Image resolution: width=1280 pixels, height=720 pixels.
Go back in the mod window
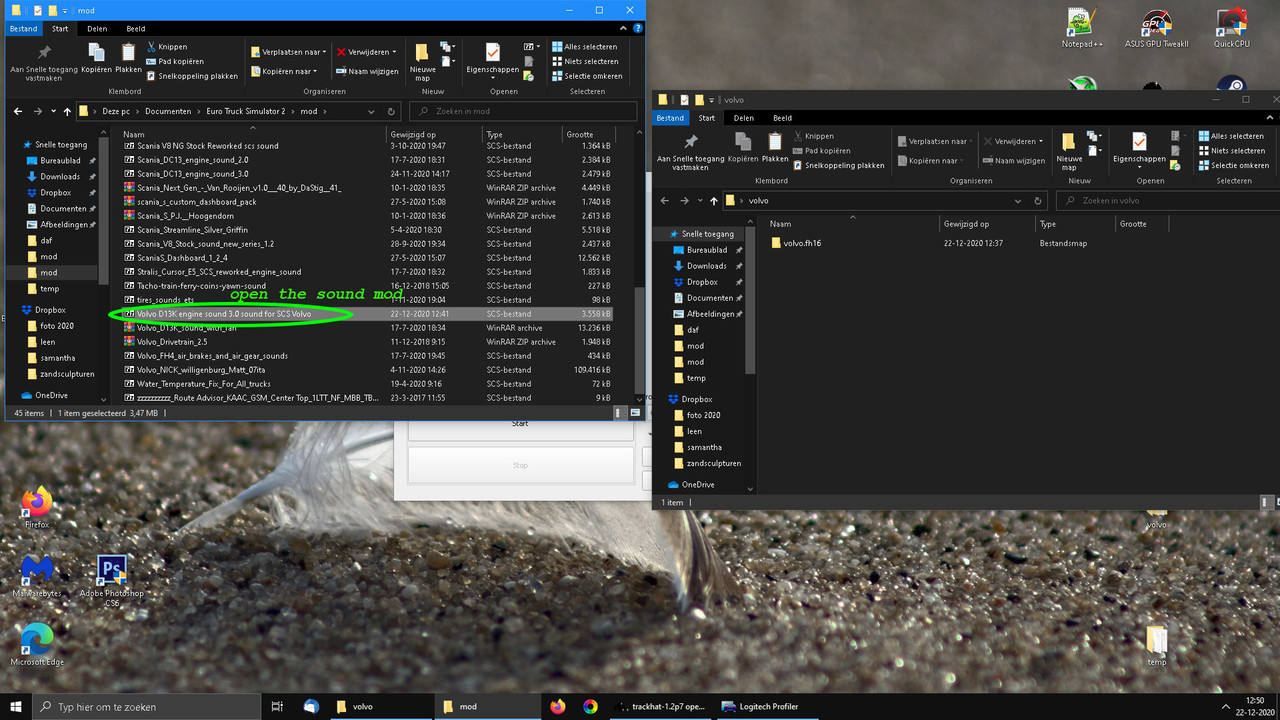point(18,111)
